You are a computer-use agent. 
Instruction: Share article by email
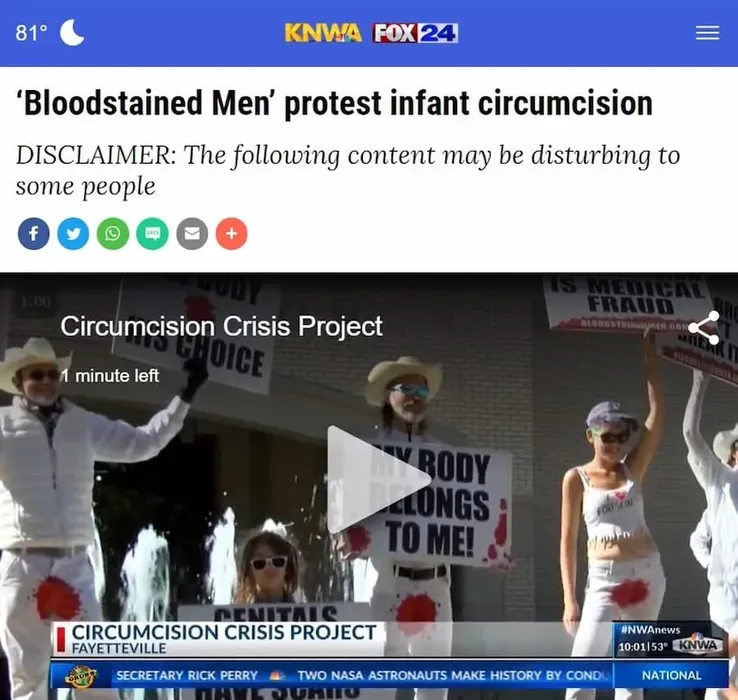[x=192, y=233]
